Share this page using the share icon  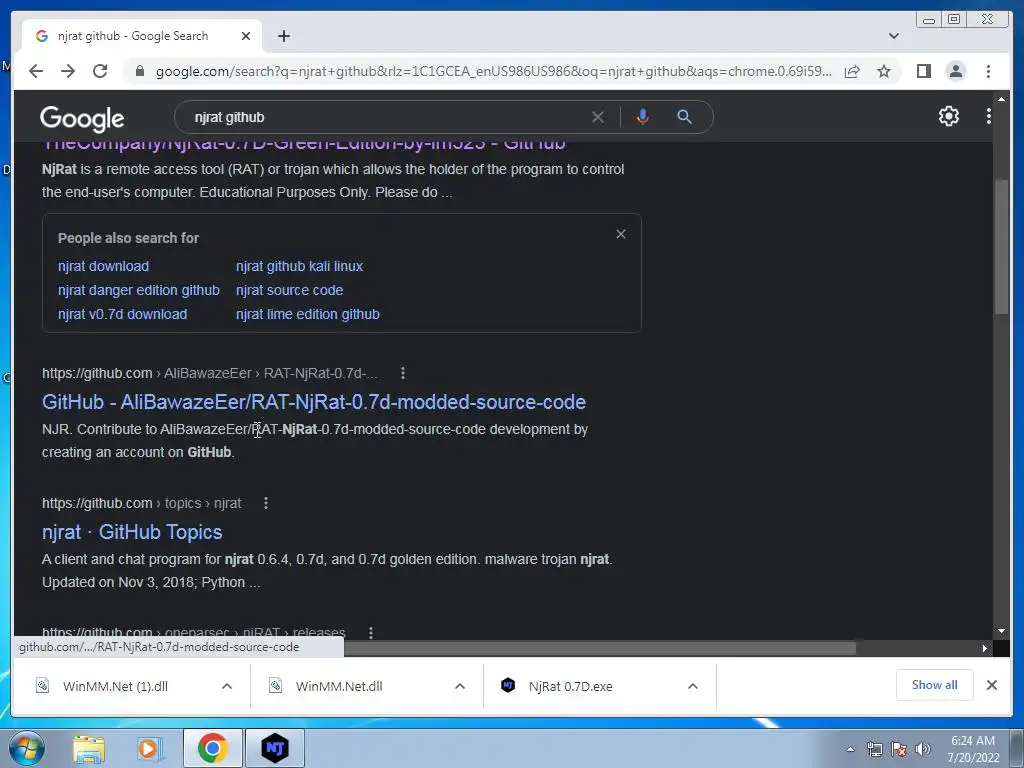click(x=852, y=71)
